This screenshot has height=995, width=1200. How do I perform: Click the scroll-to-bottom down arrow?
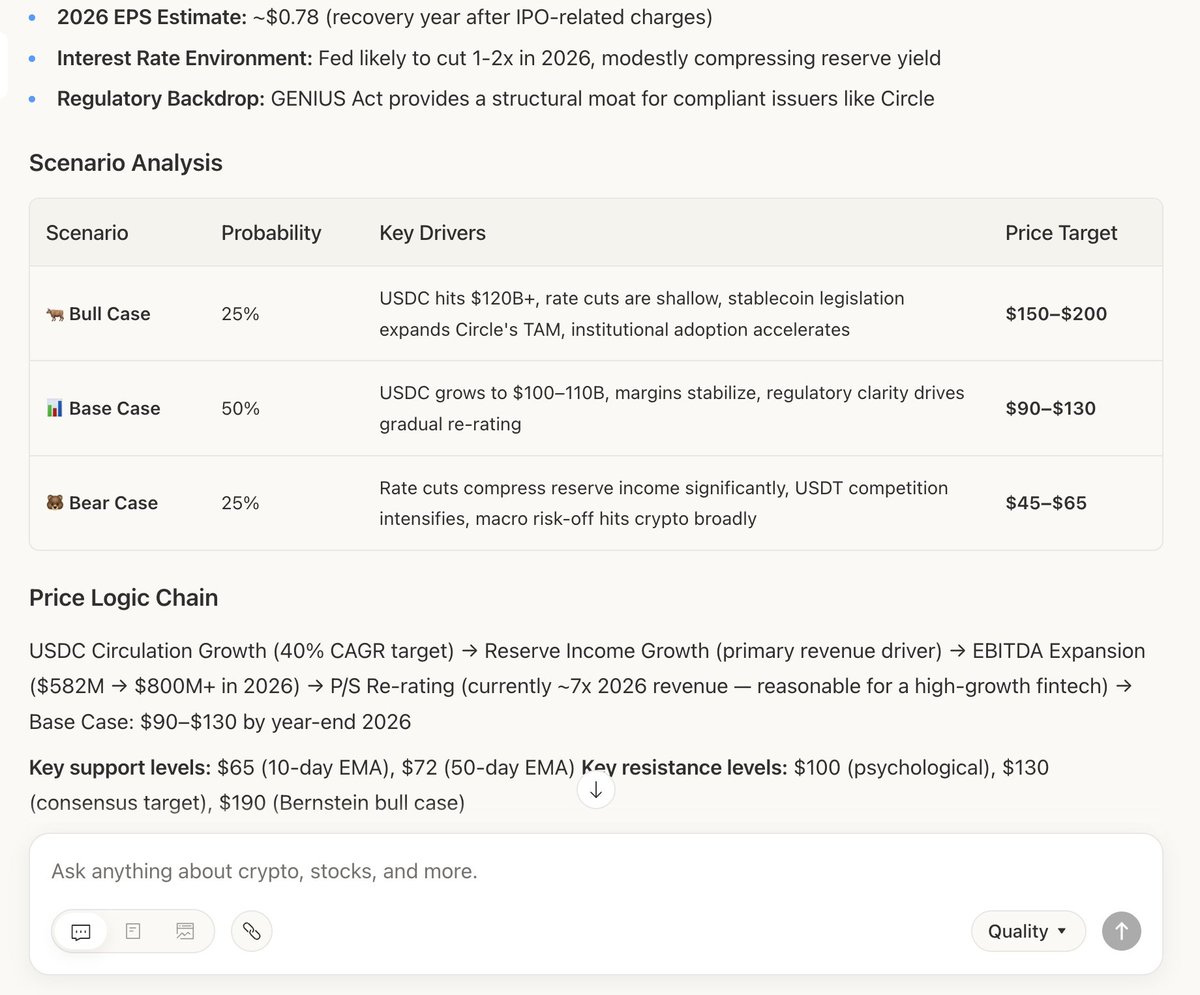point(596,790)
